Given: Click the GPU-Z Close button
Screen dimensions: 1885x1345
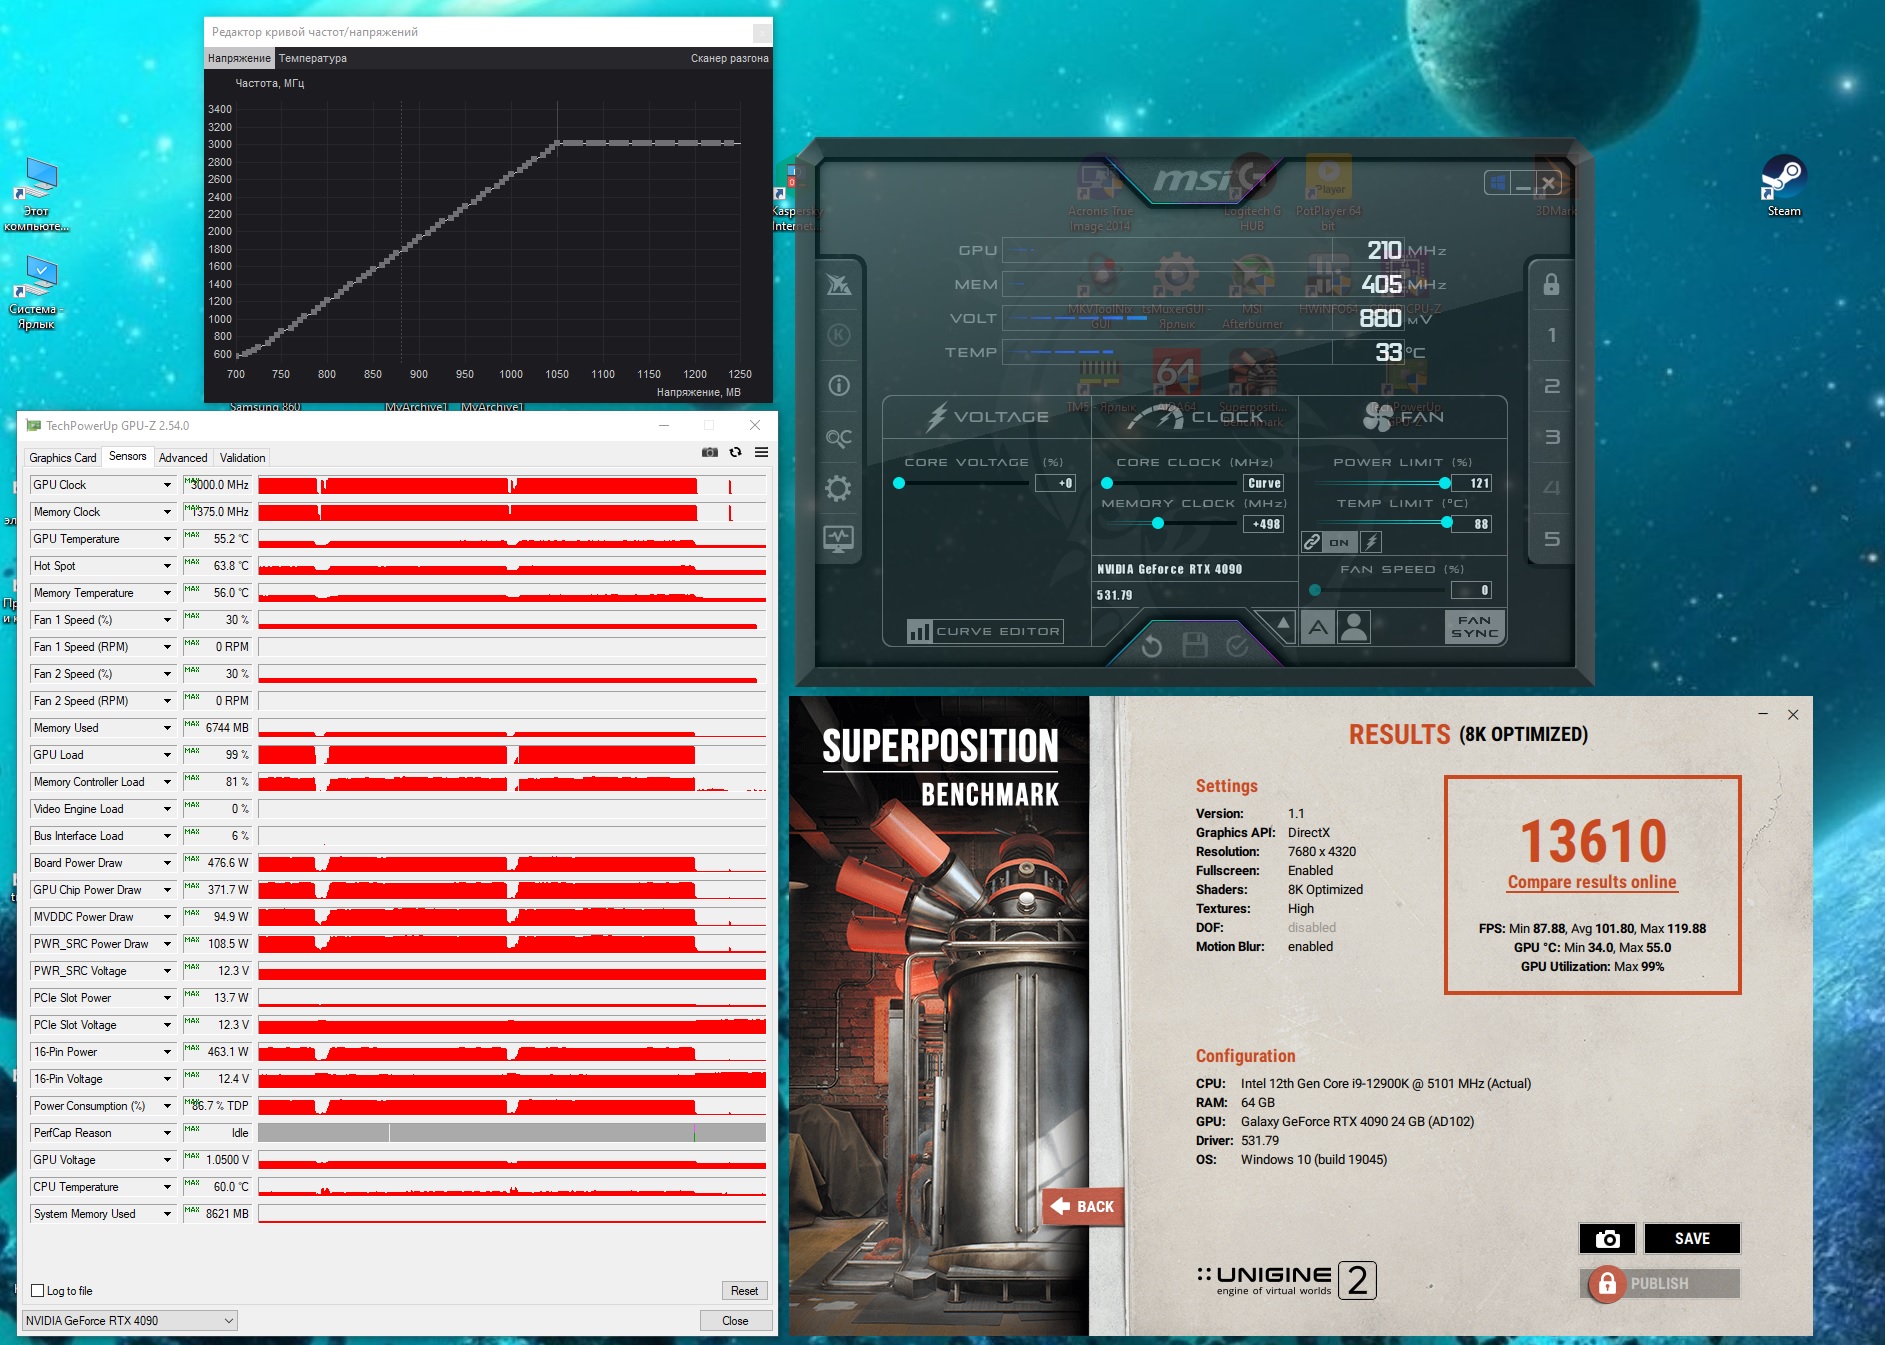Looking at the screenshot, I should (x=736, y=1321).
